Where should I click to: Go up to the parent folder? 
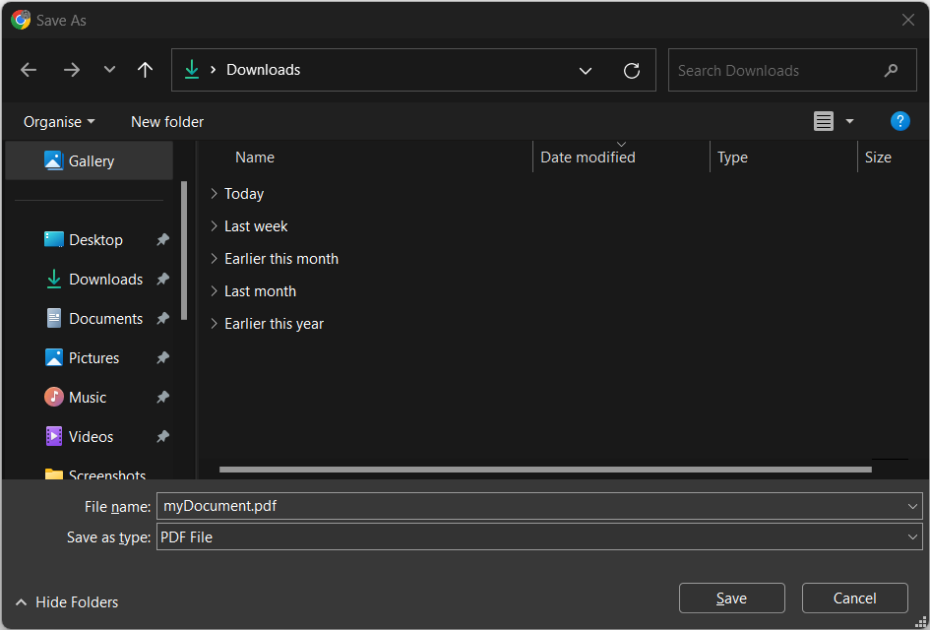click(x=145, y=70)
